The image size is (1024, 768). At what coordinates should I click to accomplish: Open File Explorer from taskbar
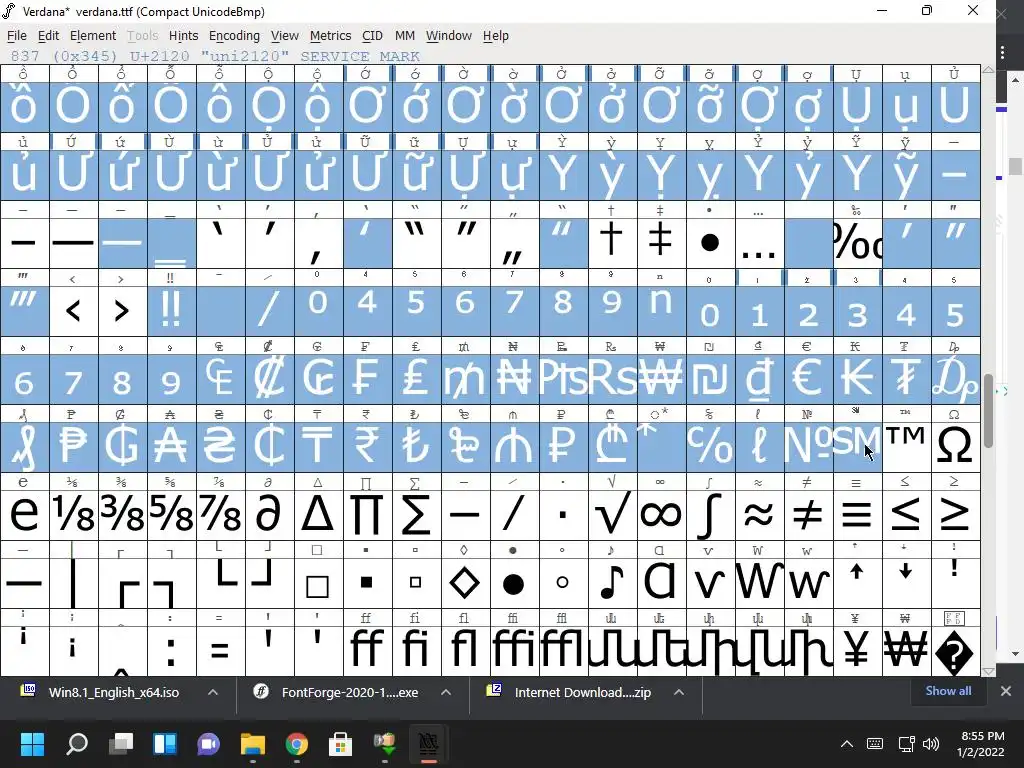[253, 744]
